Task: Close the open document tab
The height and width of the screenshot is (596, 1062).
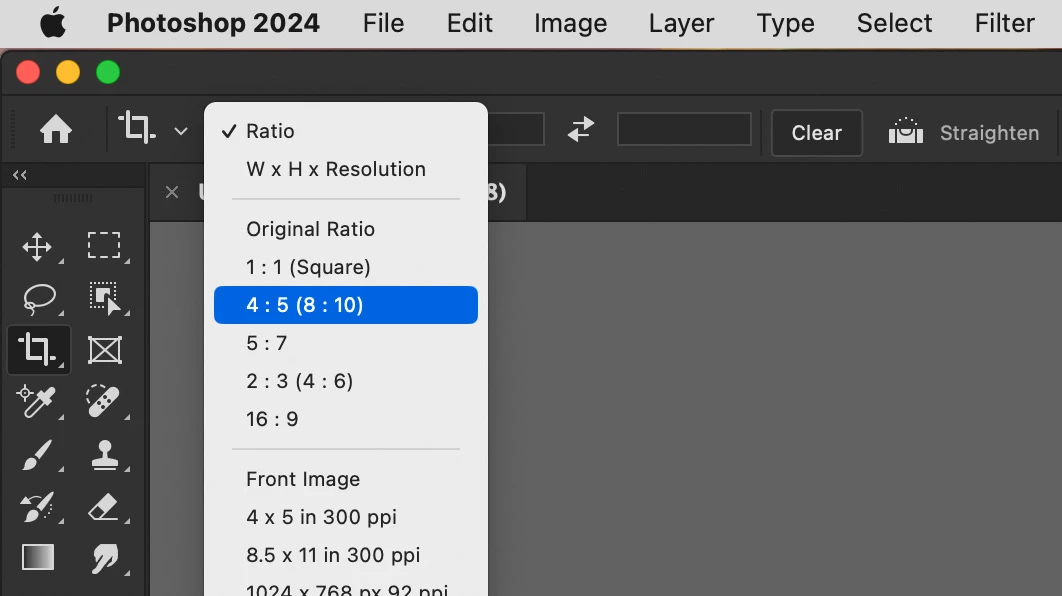Action: click(x=172, y=192)
